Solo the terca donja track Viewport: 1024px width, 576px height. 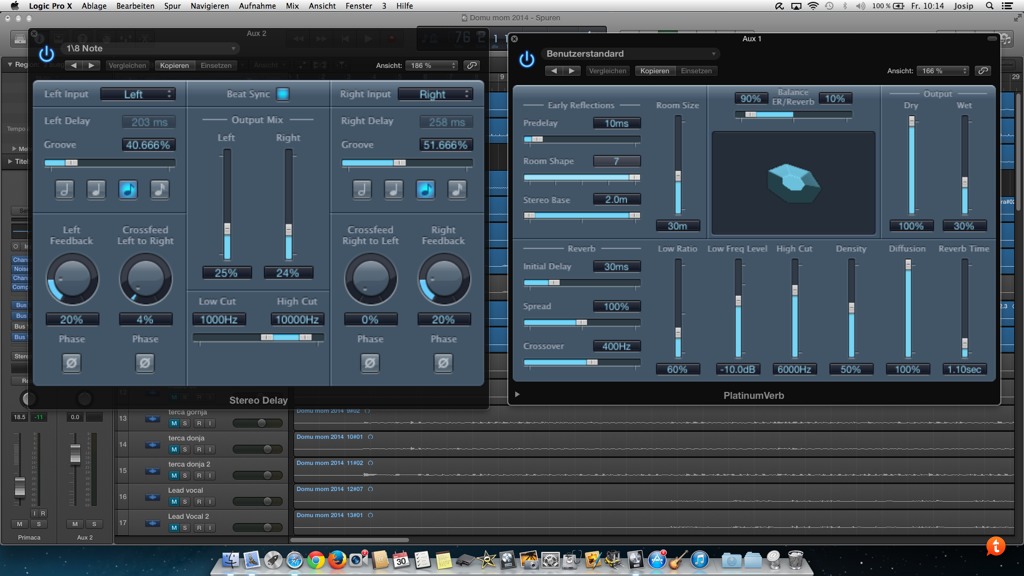click(185, 449)
